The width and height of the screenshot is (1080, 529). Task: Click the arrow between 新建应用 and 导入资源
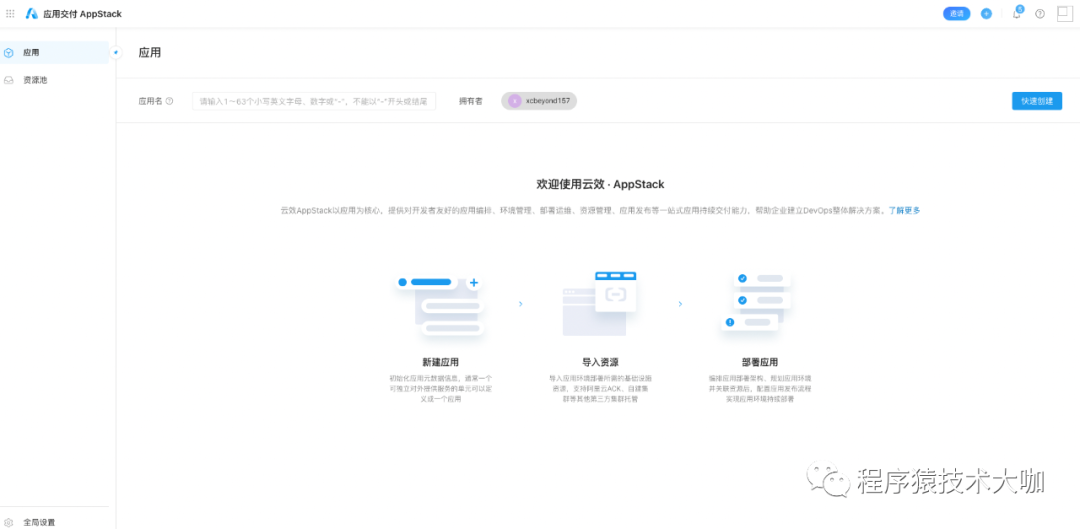coord(520,304)
